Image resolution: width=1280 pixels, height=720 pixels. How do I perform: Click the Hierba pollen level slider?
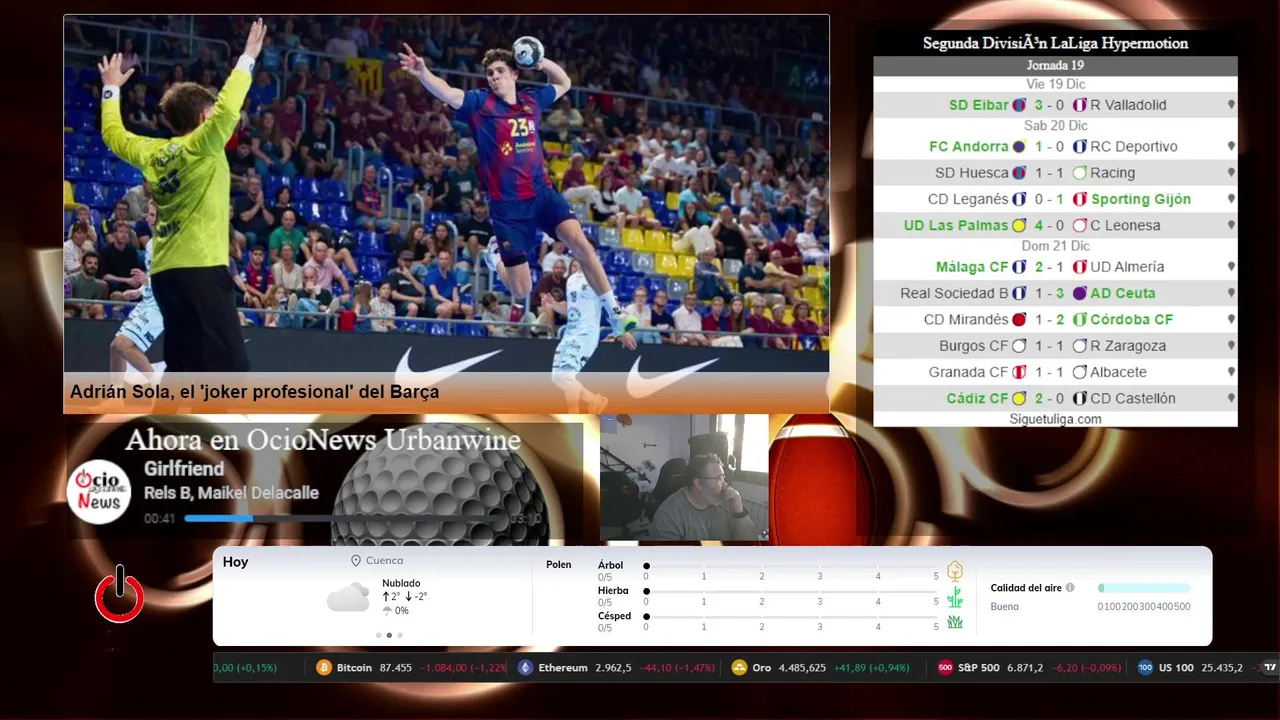coord(792,592)
